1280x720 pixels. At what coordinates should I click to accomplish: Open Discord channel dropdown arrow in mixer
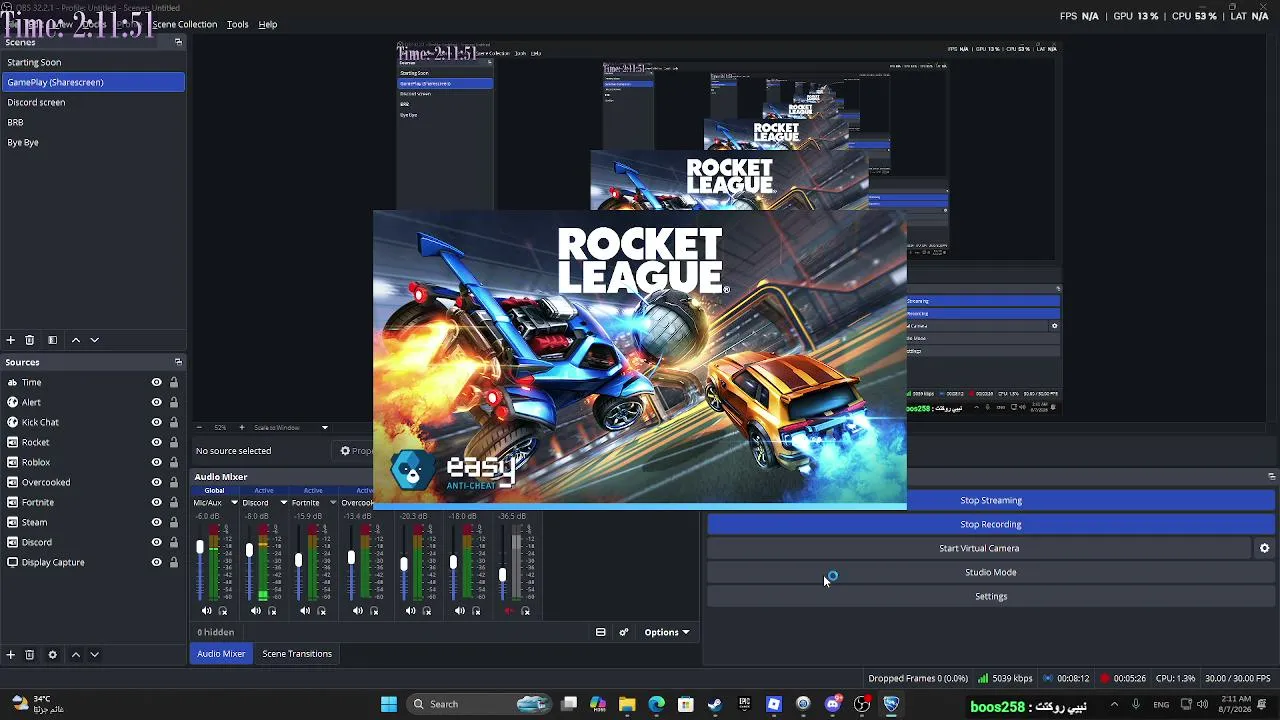284,503
